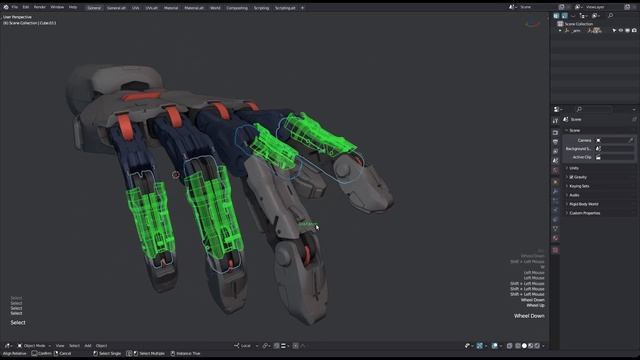Click the Active Clip field
Screen dimensions: 640x360
pos(615,157)
